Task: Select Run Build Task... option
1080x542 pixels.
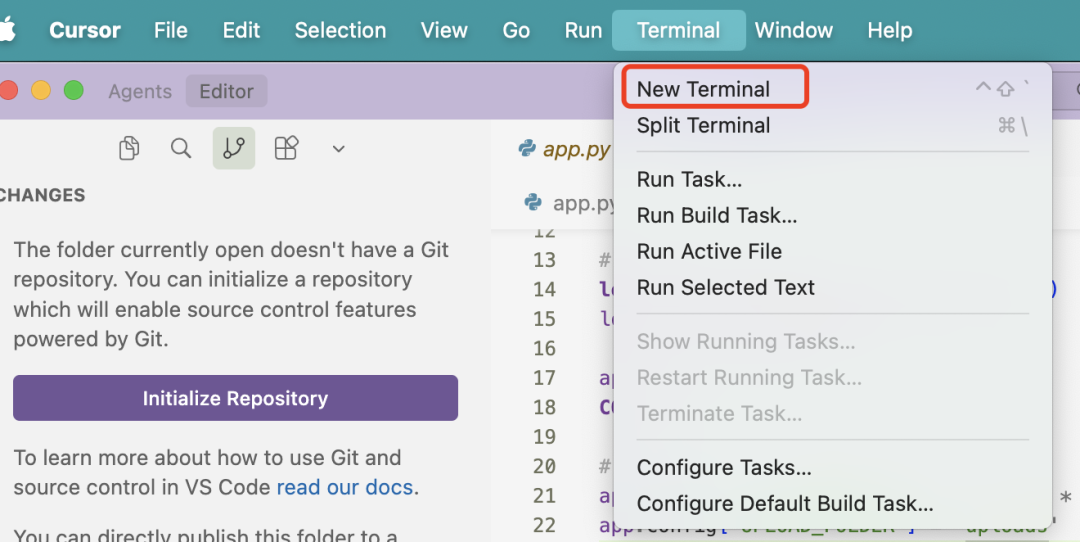Action: point(716,215)
